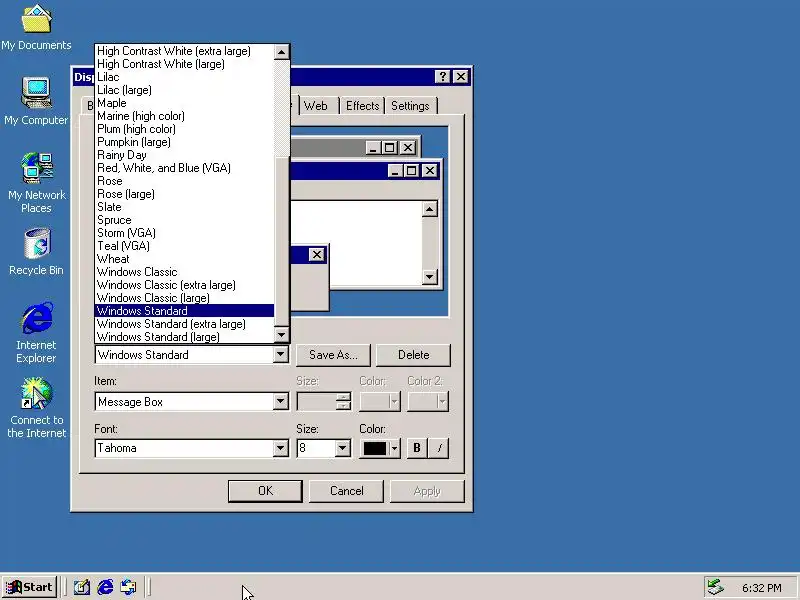Select Windows Classic (extra large) scheme
Image resolution: width=800 pixels, height=600 pixels.
[184, 285]
